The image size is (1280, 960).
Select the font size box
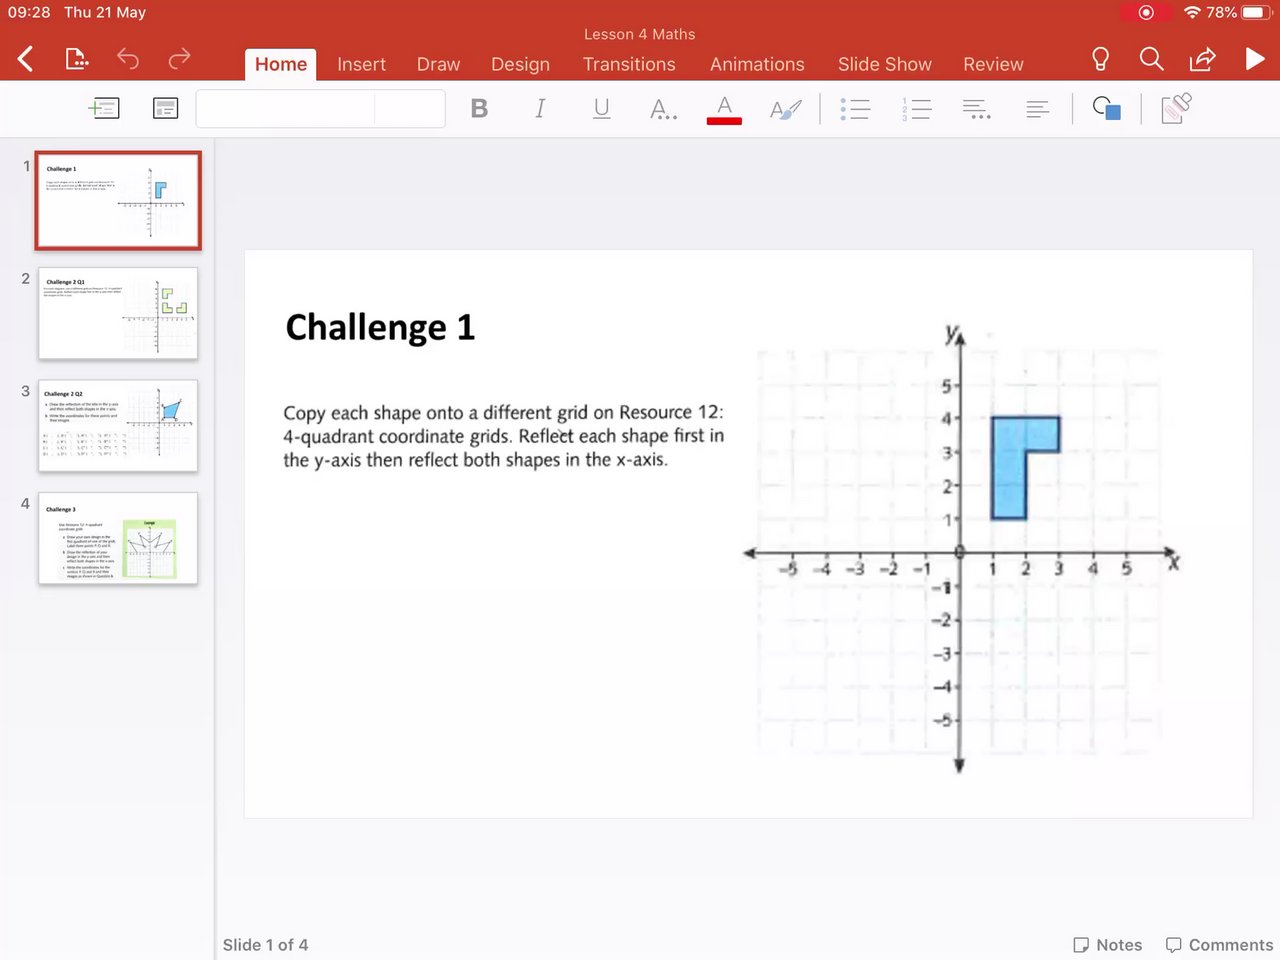410,108
